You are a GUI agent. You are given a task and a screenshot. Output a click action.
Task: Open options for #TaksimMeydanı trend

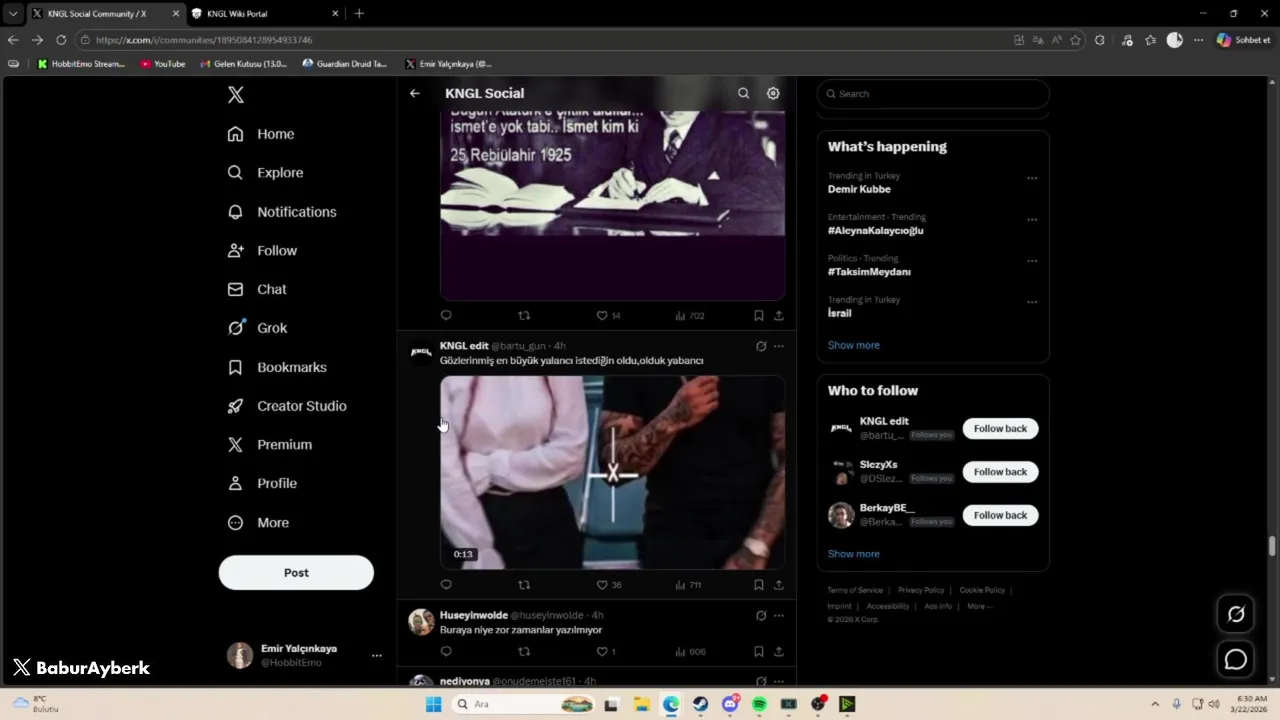1032,261
